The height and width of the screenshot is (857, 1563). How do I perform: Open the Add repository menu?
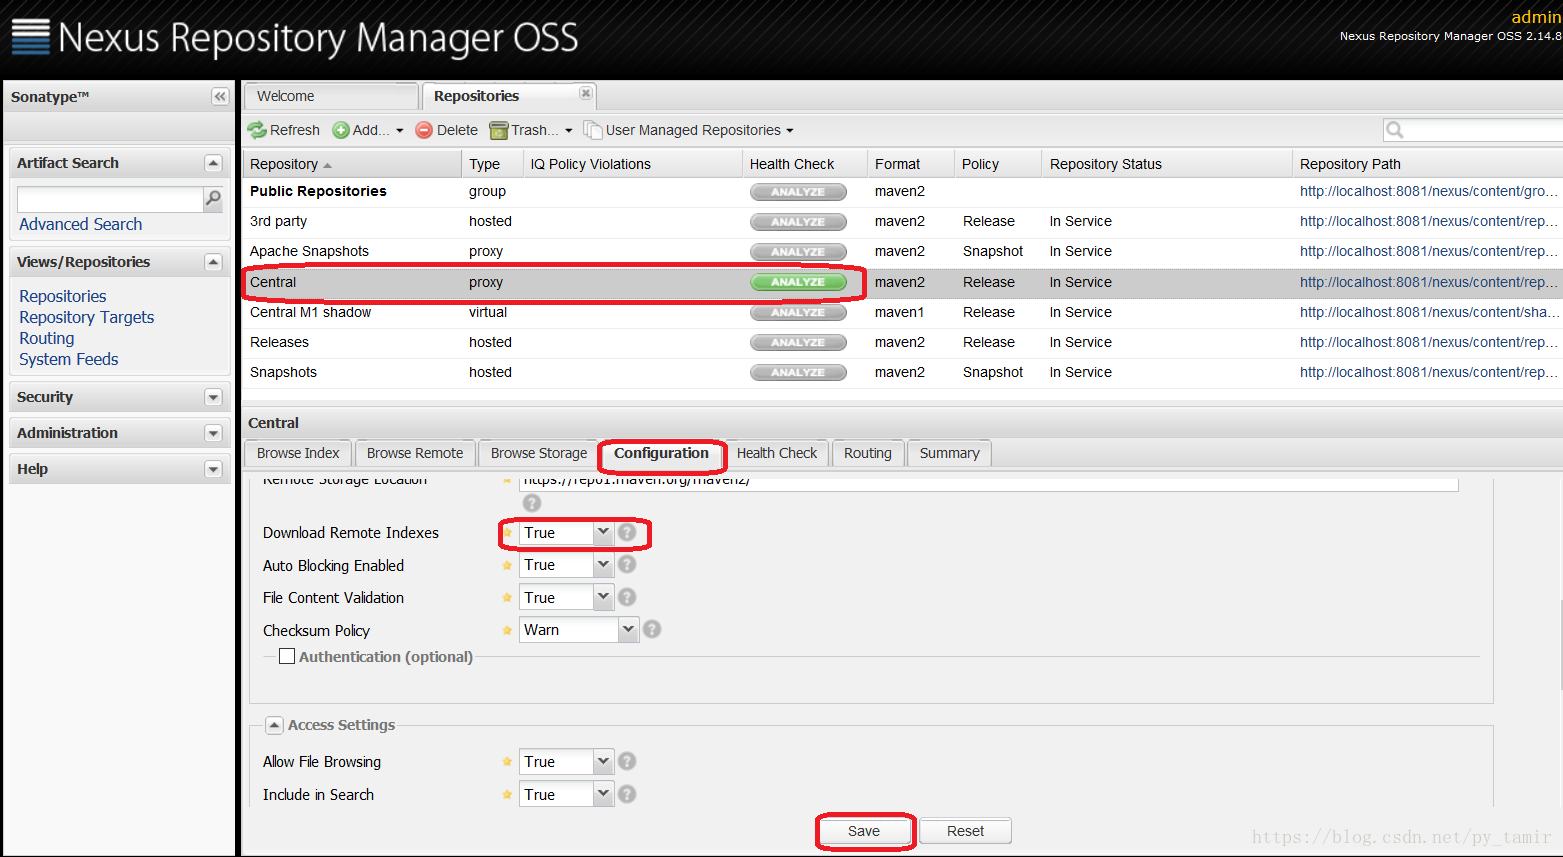pyautogui.click(x=368, y=130)
